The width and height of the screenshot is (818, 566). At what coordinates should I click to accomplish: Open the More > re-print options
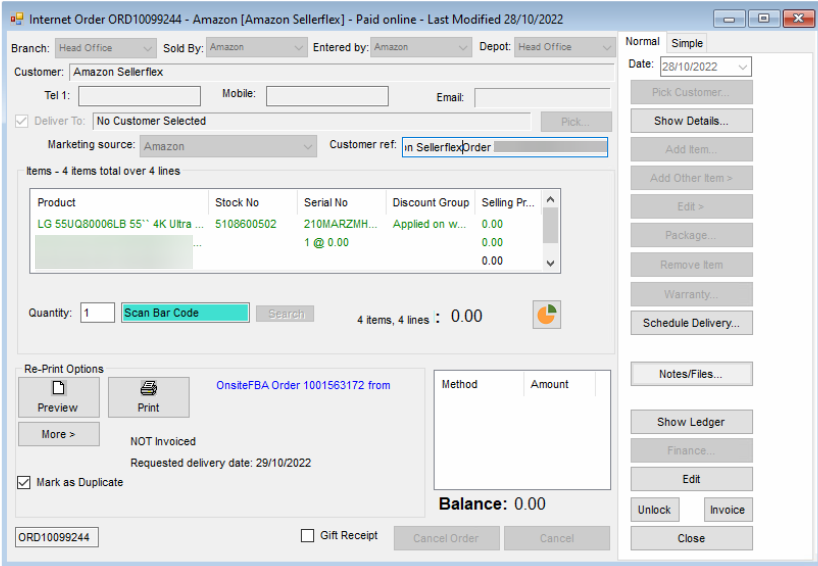pyautogui.click(x=58, y=434)
